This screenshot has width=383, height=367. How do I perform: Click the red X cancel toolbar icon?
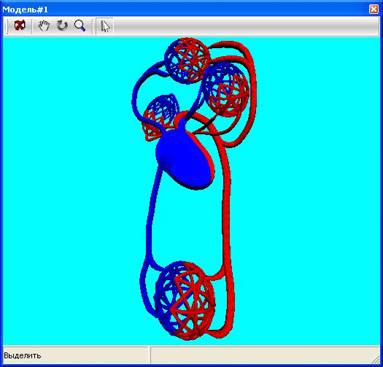tap(20, 26)
